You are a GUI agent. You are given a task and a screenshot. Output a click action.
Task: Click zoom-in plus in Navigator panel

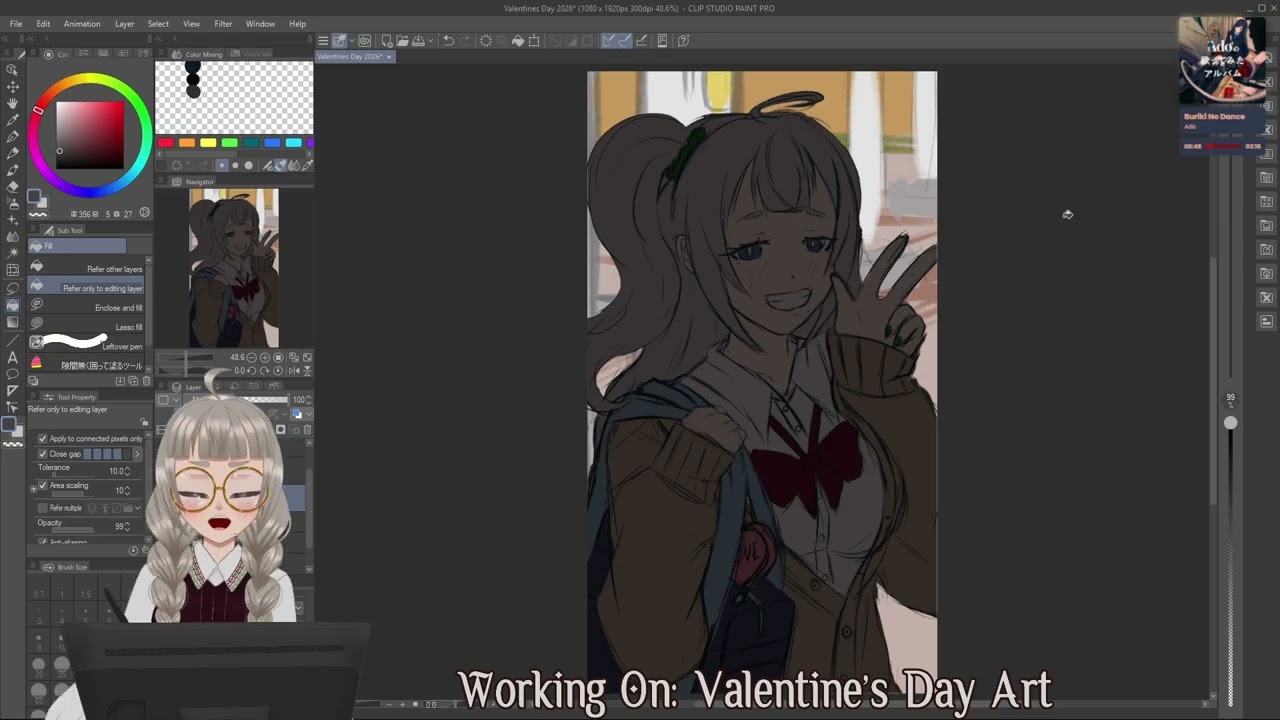pos(265,357)
